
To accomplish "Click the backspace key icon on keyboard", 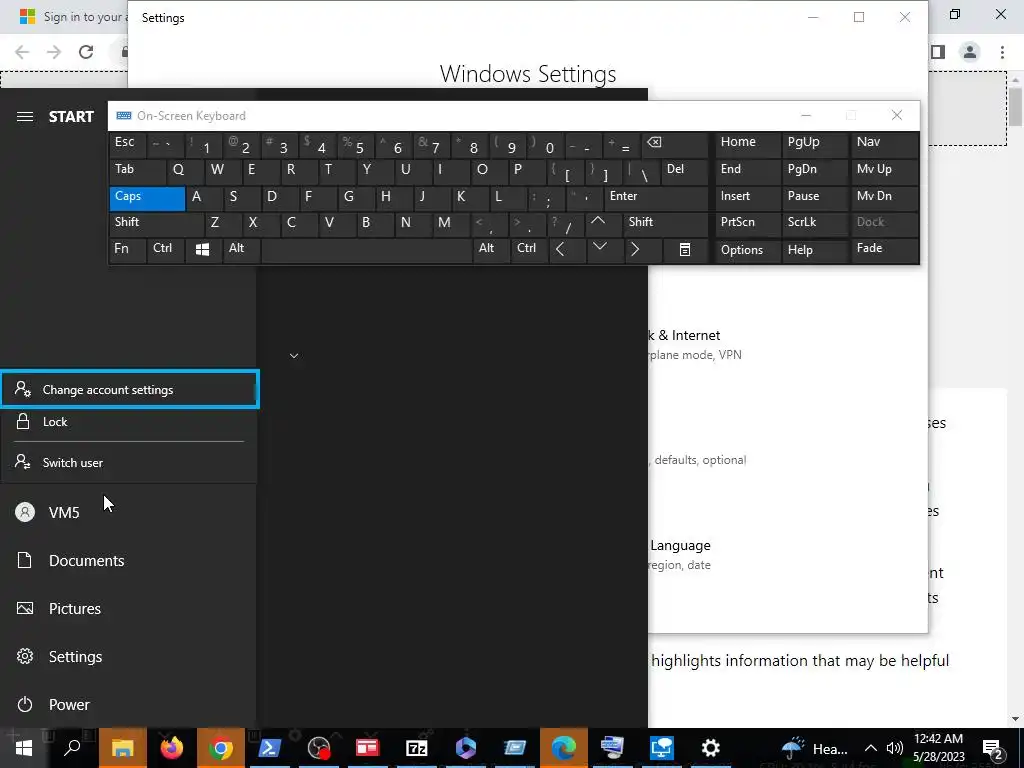I will click(674, 144).
